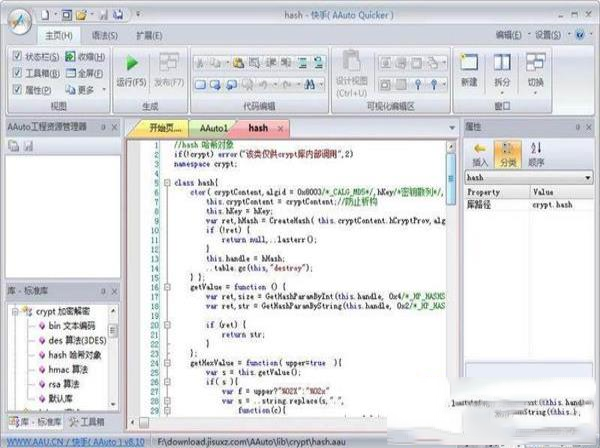Screen dimensions: 600x448
Task: Open the hash dropdown in properties panel
Action: pyautogui.click(x=588, y=176)
